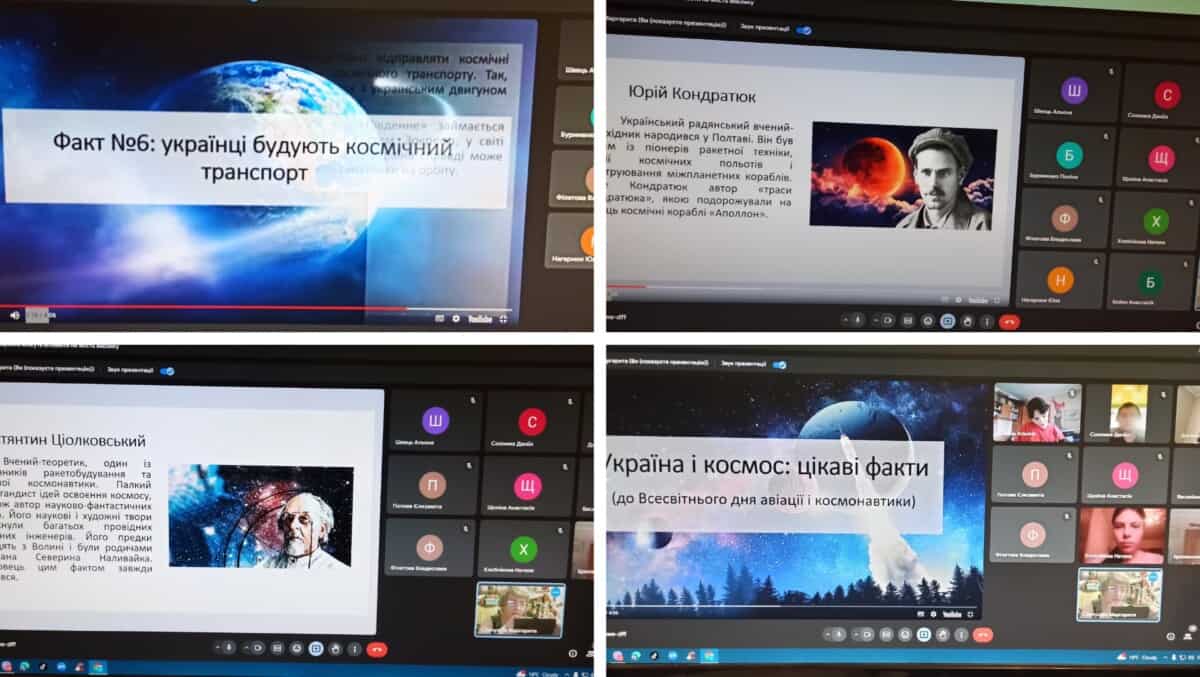The width and height of the screenshot is (1200, 677).
Task: Expand camera settings arrow in Ціолковський meeting
Action: click(x=245, y=648)
